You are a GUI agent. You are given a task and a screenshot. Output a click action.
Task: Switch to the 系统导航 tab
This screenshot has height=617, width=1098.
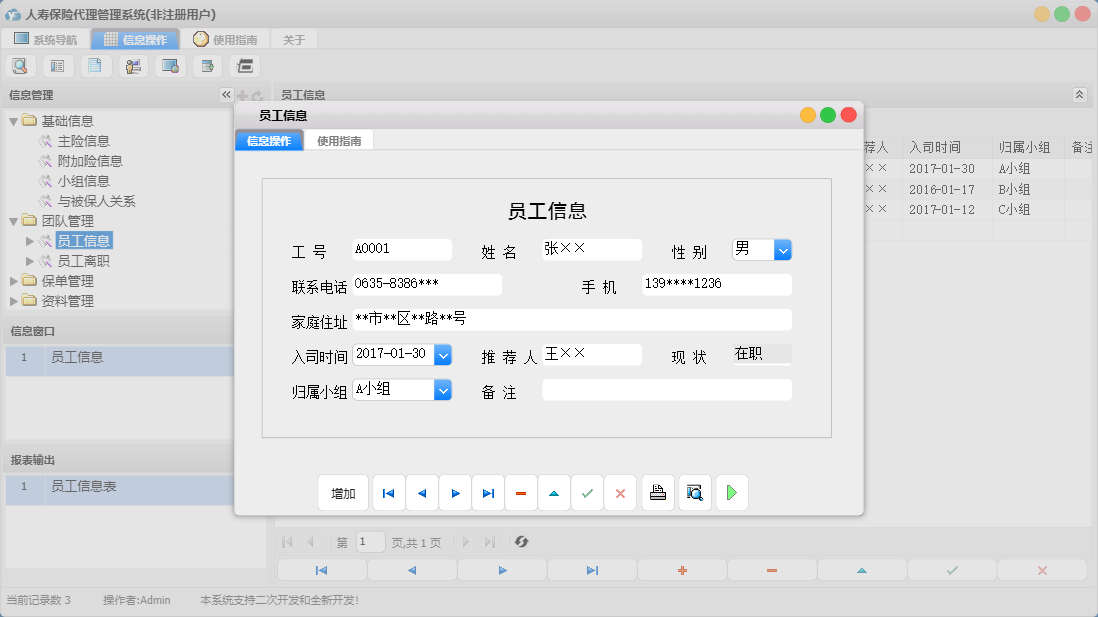pyautogui.click(x=45, y=39)
